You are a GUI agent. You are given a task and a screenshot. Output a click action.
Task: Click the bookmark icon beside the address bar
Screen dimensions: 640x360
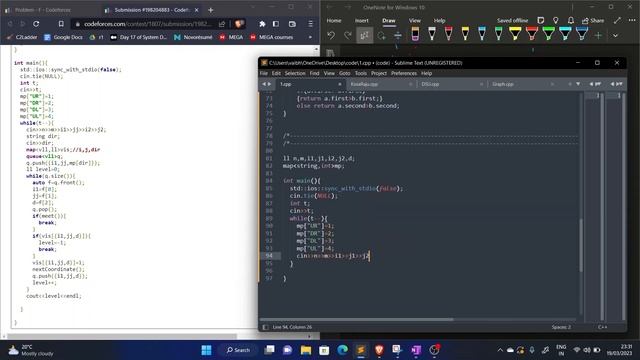[x=61, y=24]
